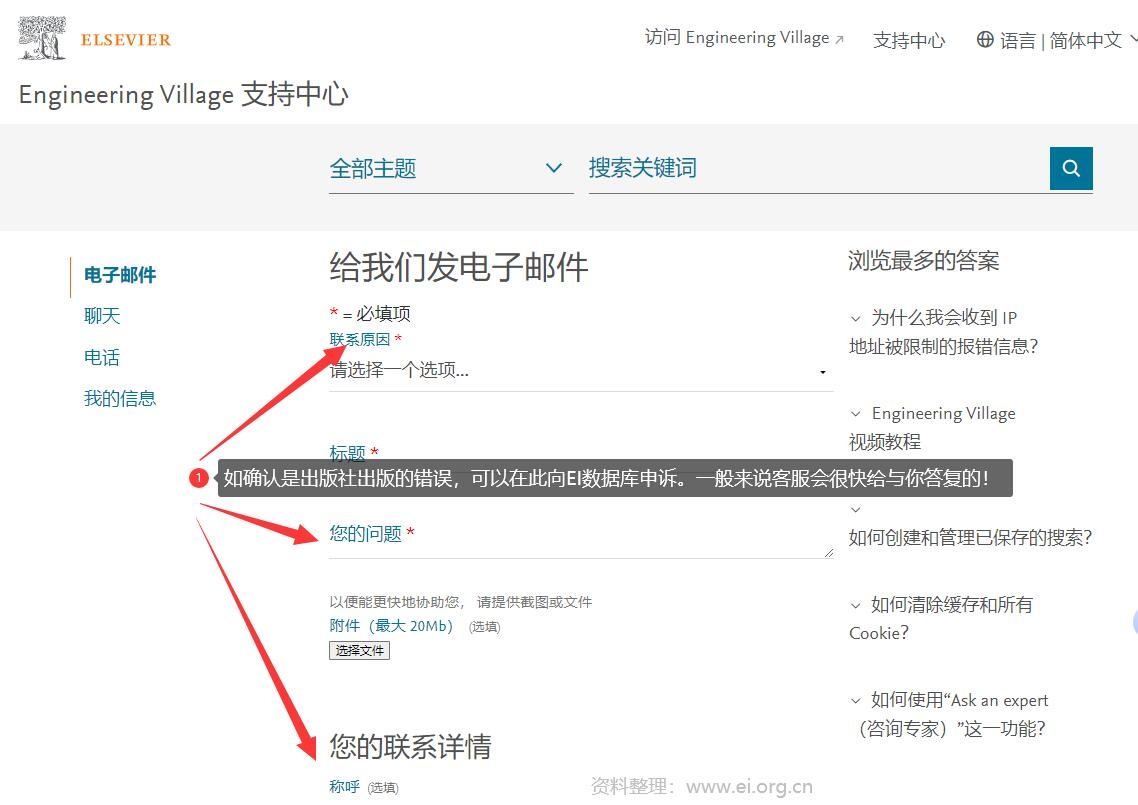Select 聊天 in the sidebar
Viewport: 1138px width, 805px height.
(102, 316)
